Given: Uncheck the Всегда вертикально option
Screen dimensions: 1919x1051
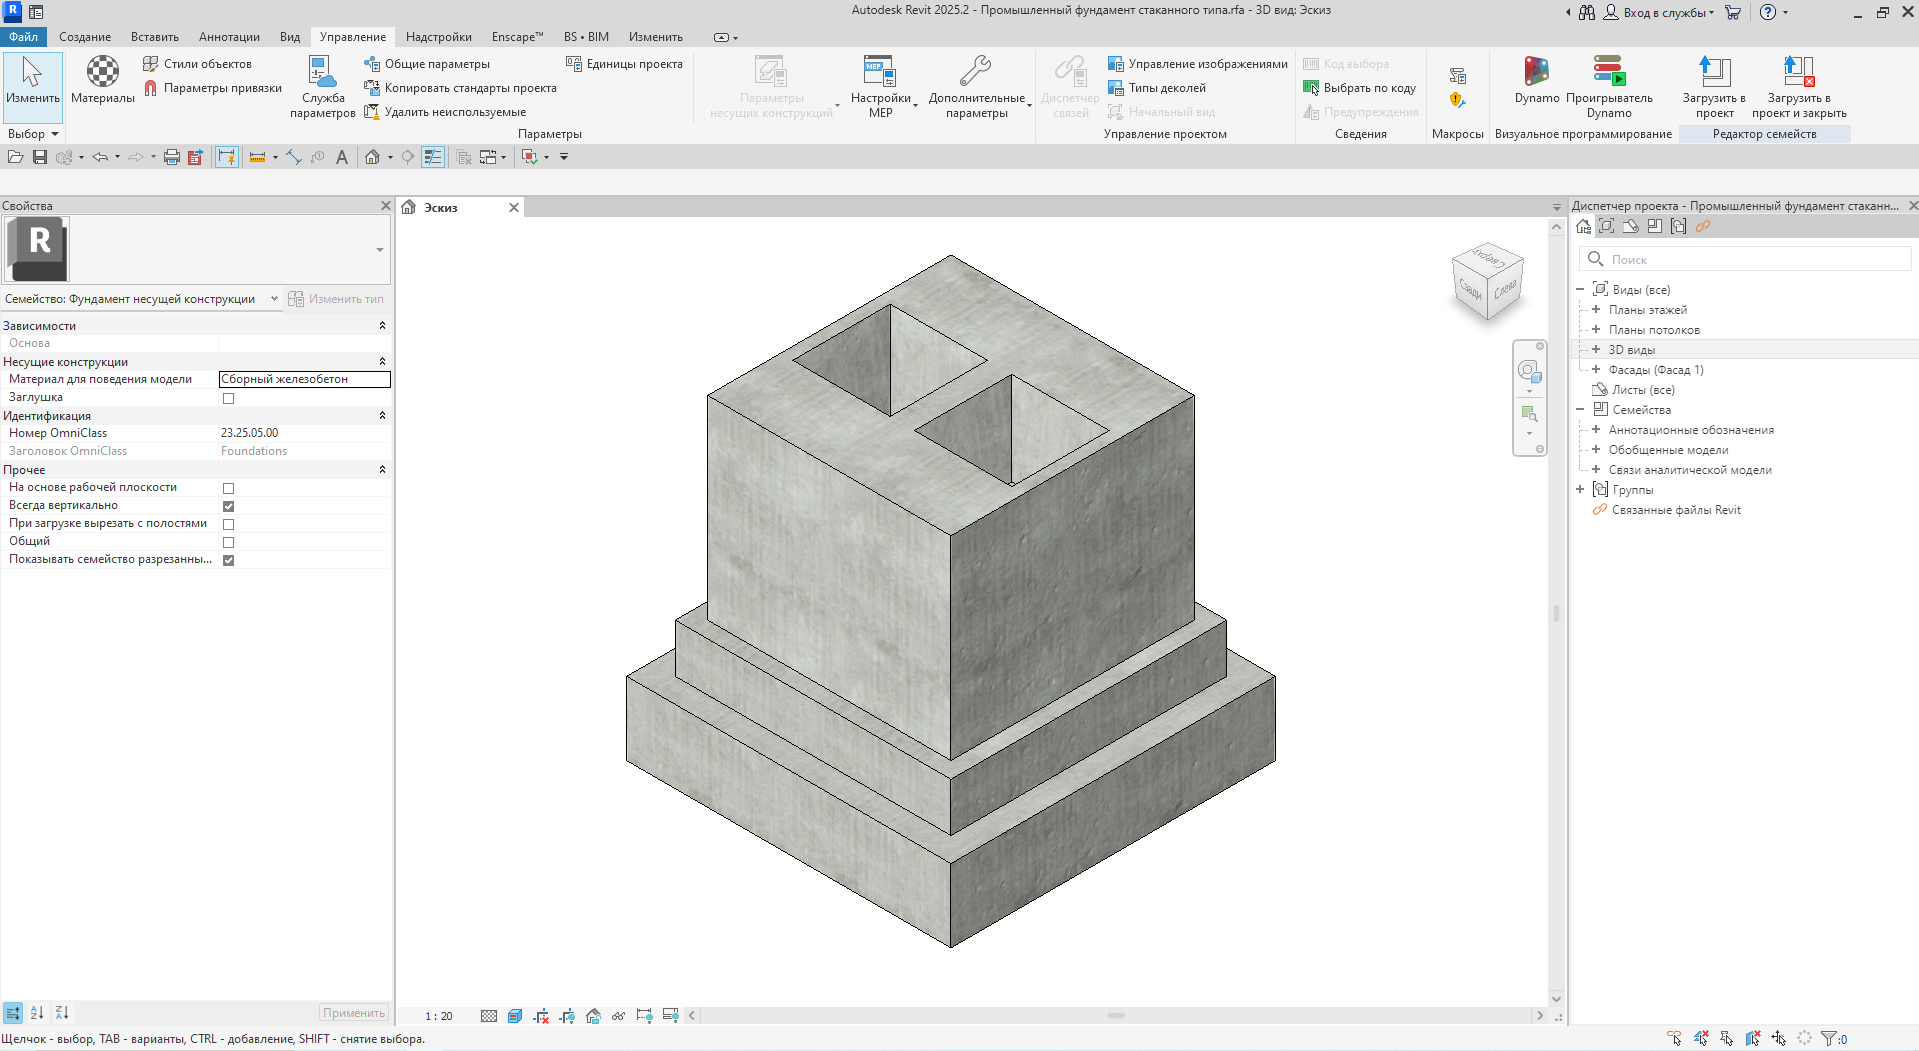Looking at the screenshot, I should click(228, 506).
